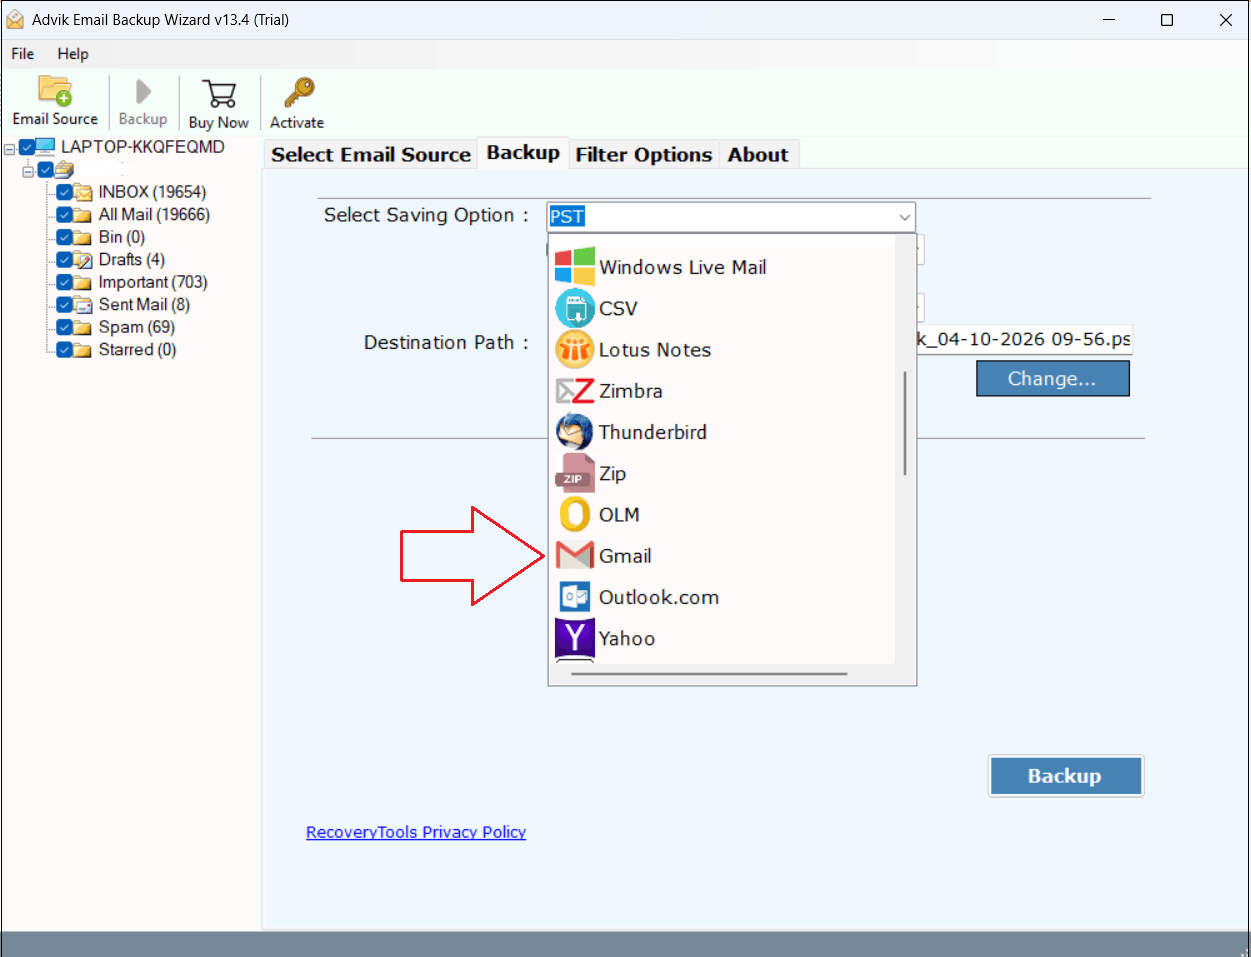This screenshot has width=1251, height=957.
Task: Click the Activate key icon
Action: click(298, 92)
